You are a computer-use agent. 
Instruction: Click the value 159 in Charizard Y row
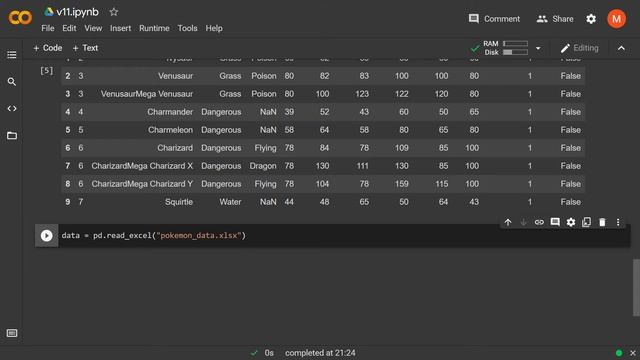[x=402, y=184]
